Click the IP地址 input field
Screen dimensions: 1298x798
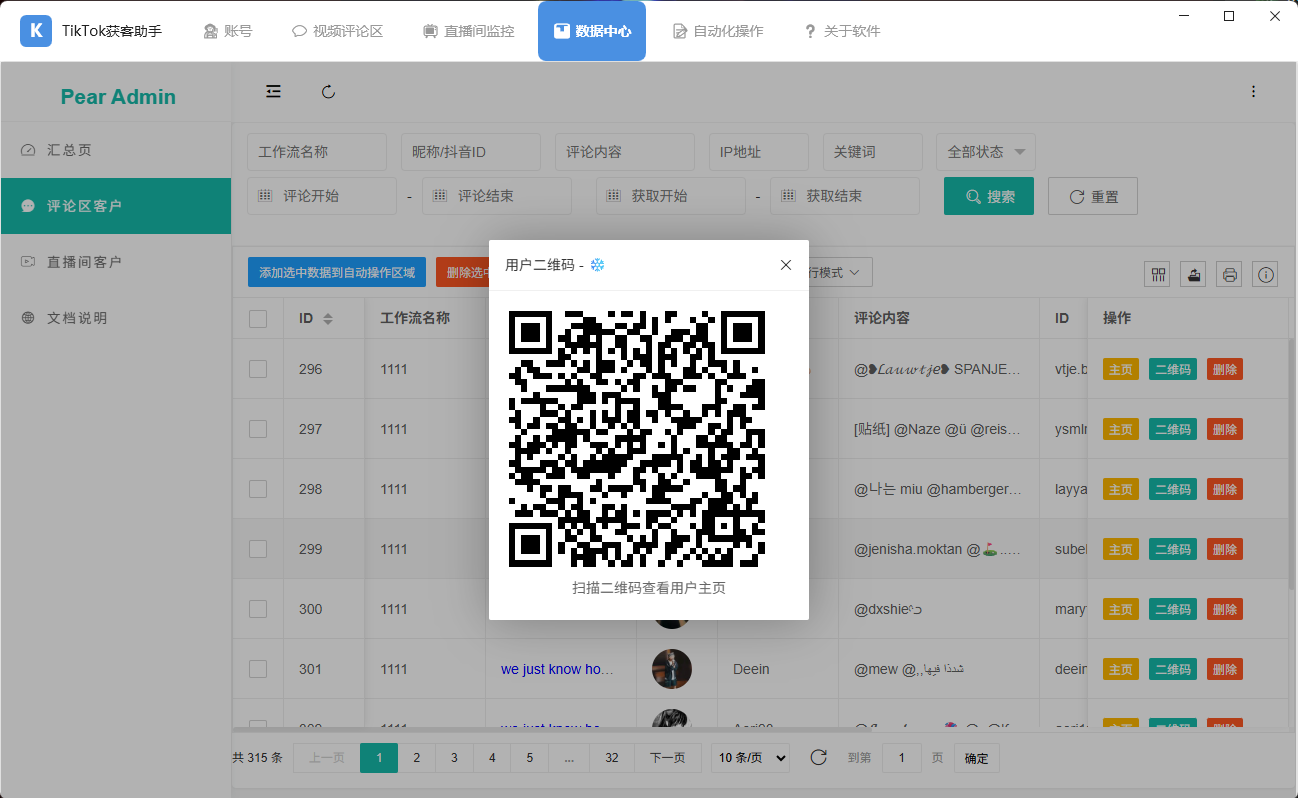pos(759,152)
